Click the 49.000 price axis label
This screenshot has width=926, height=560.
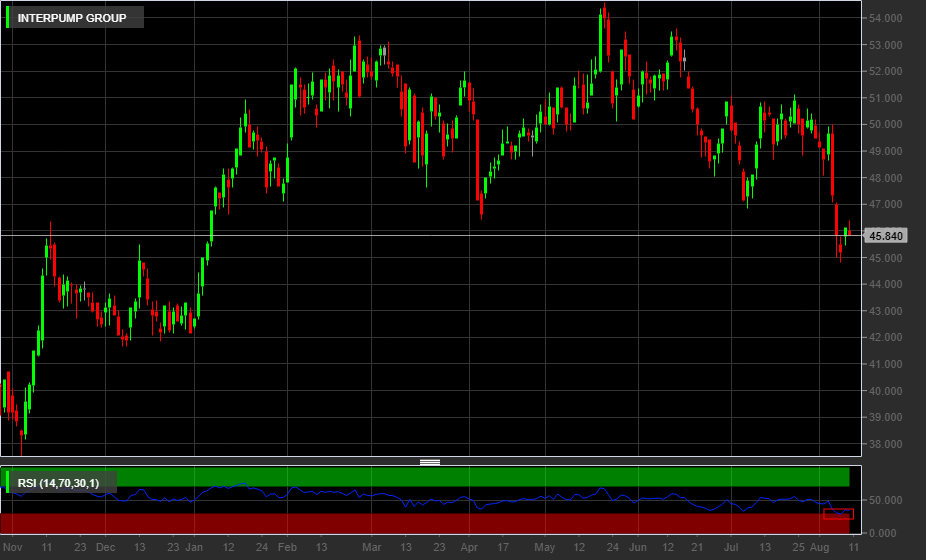tap(885, 151)
